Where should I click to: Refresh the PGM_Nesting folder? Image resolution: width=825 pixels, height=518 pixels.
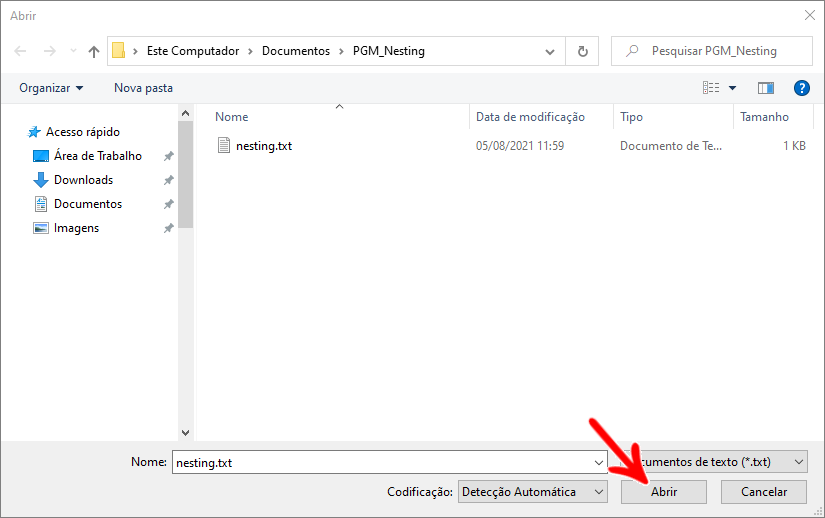[x=582, y=51]
